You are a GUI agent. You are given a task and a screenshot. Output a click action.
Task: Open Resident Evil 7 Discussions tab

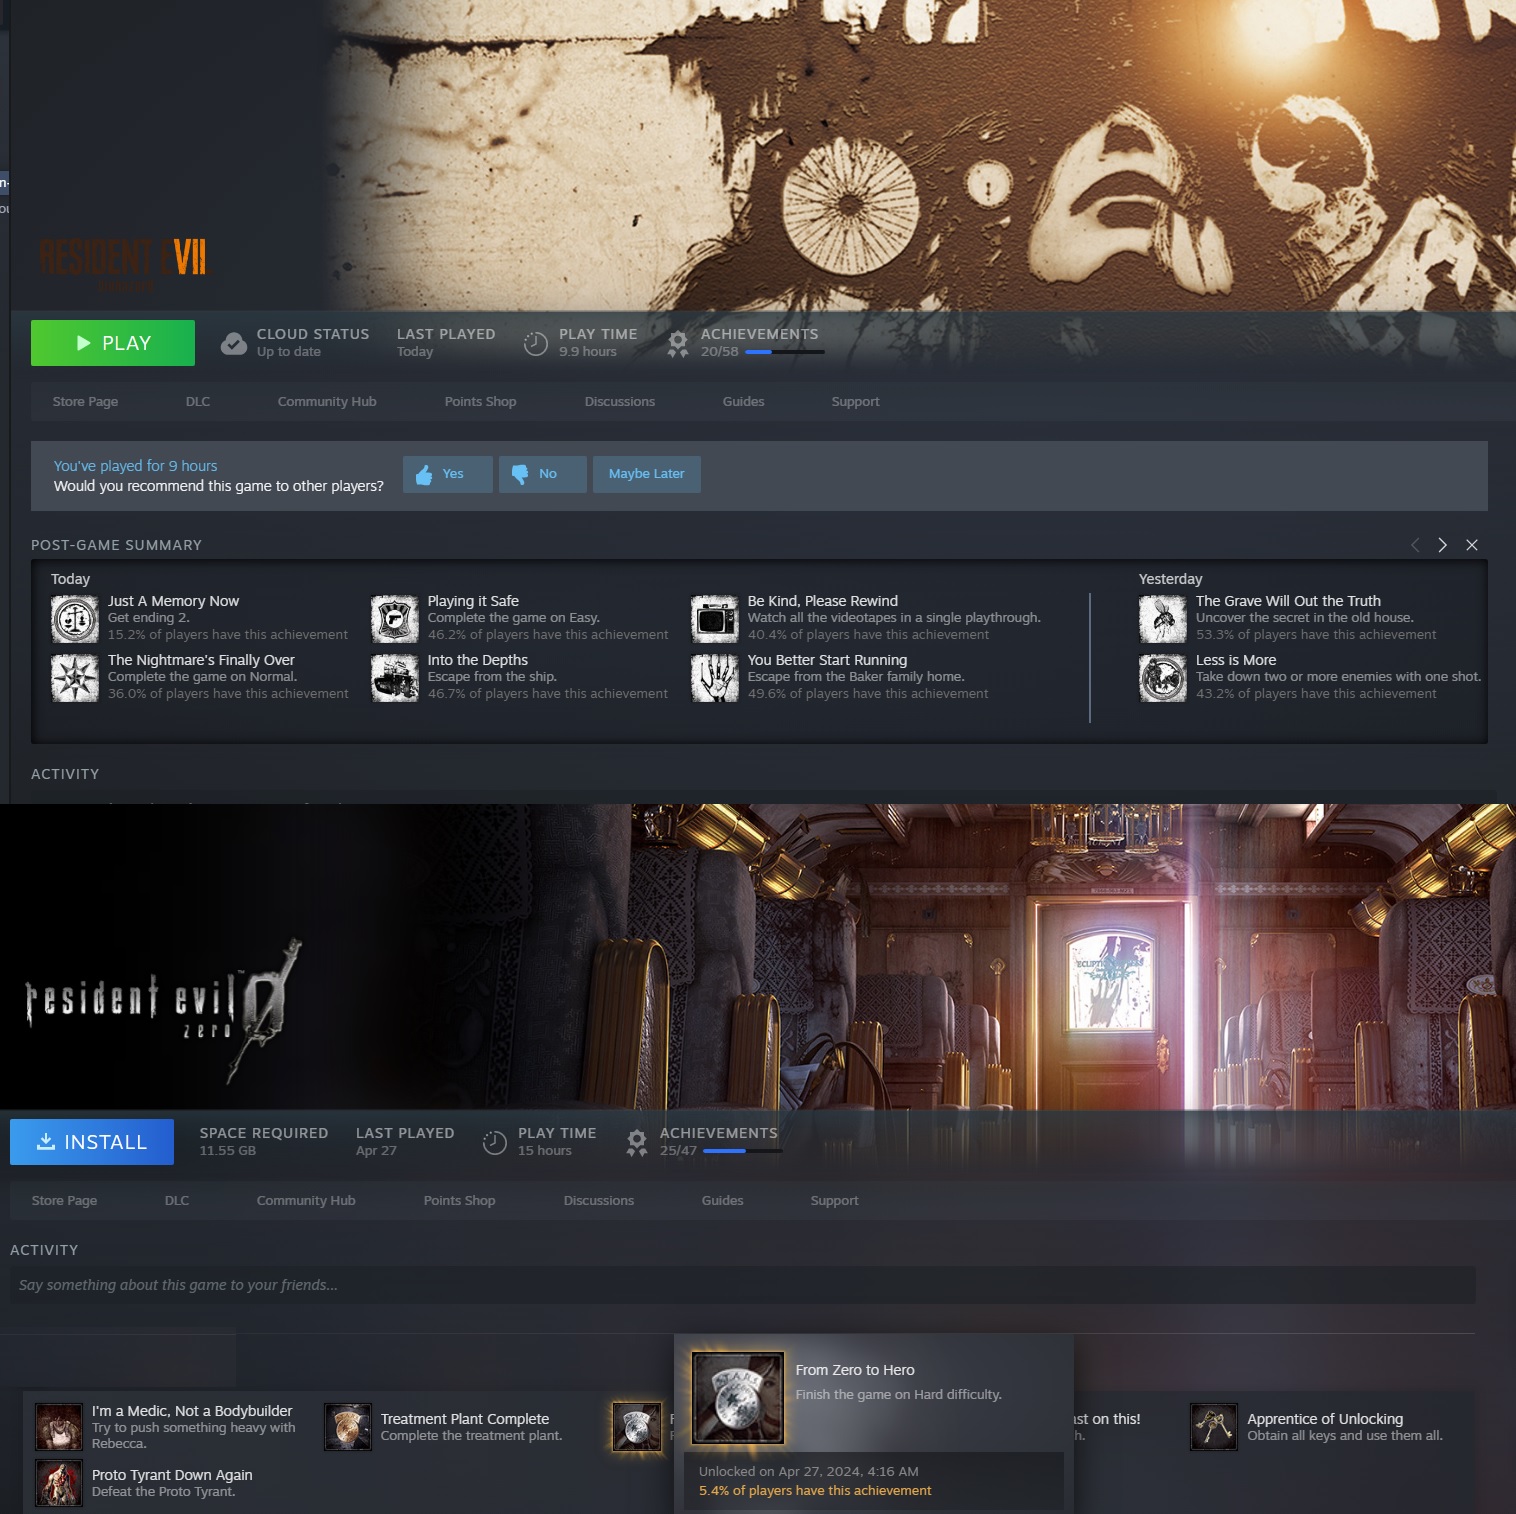tap(620, 402)
